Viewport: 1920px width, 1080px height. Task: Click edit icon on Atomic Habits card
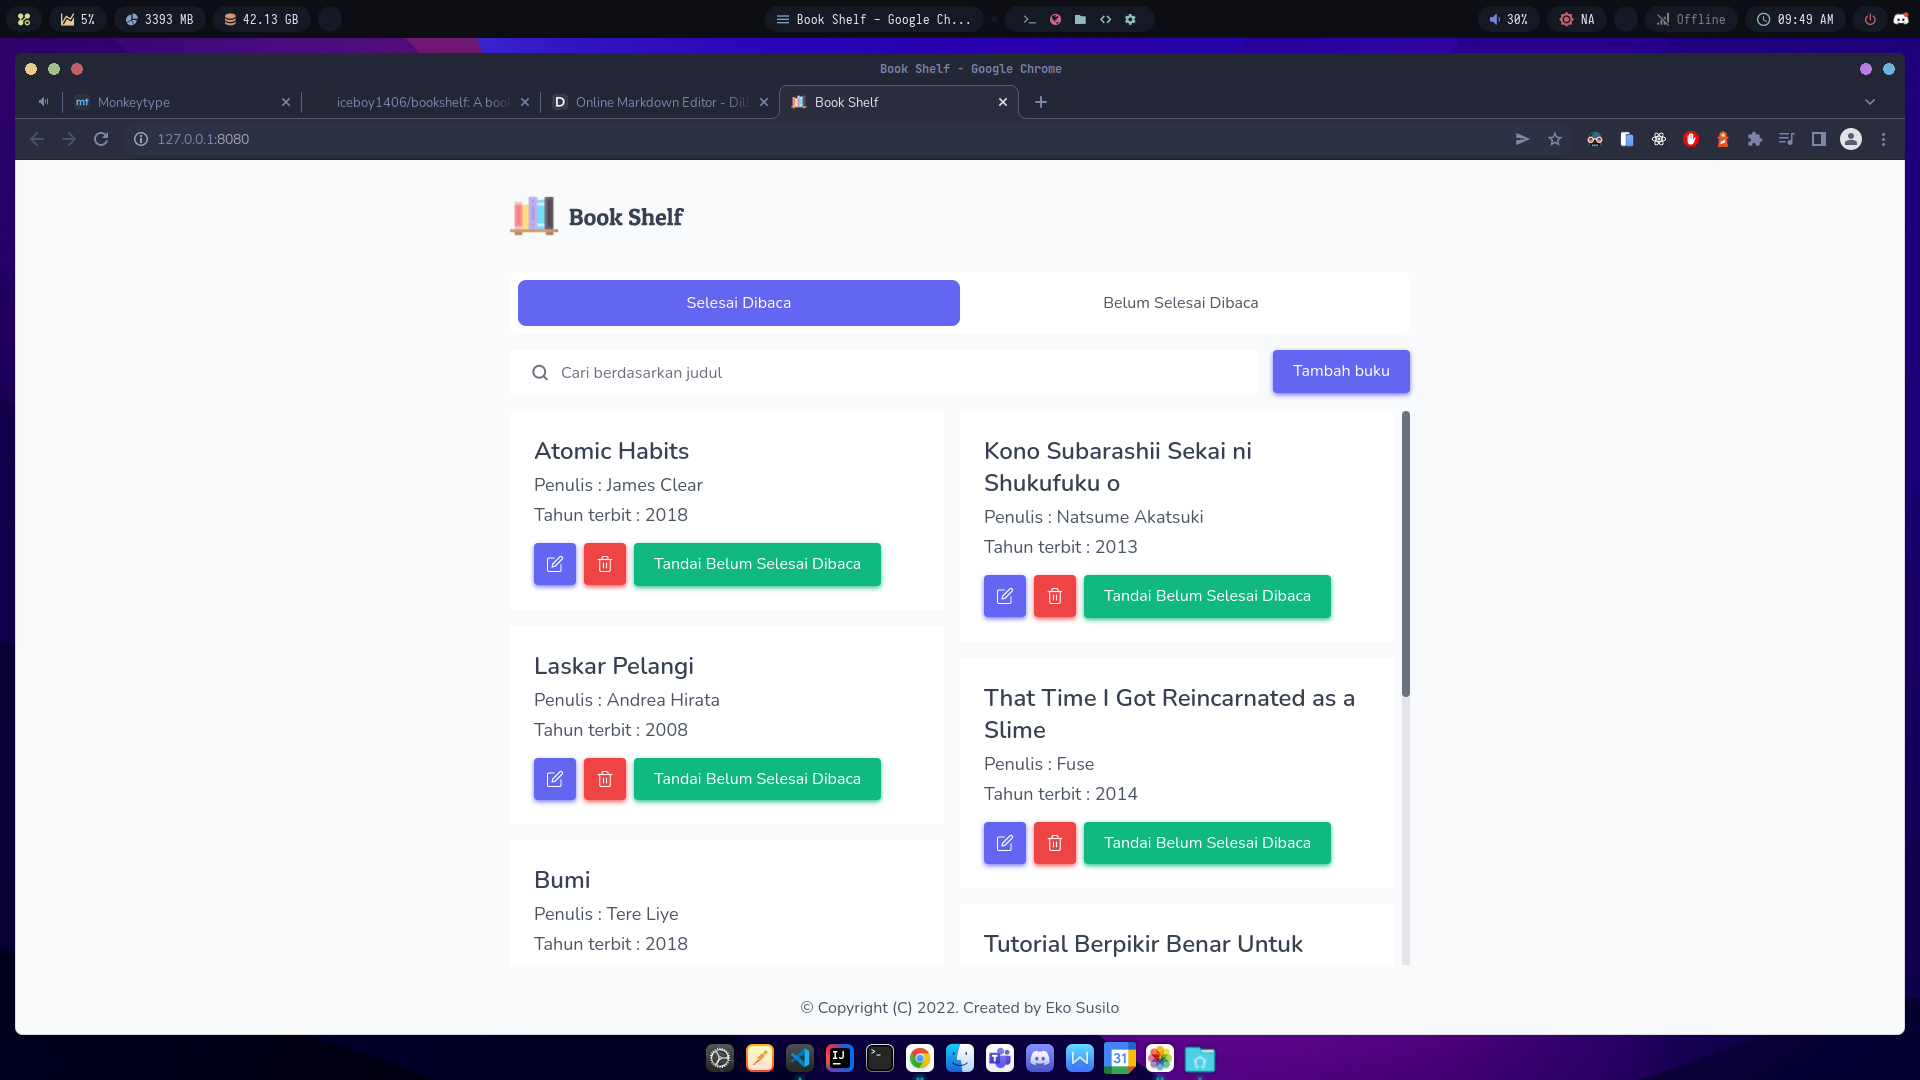[555, 564]
